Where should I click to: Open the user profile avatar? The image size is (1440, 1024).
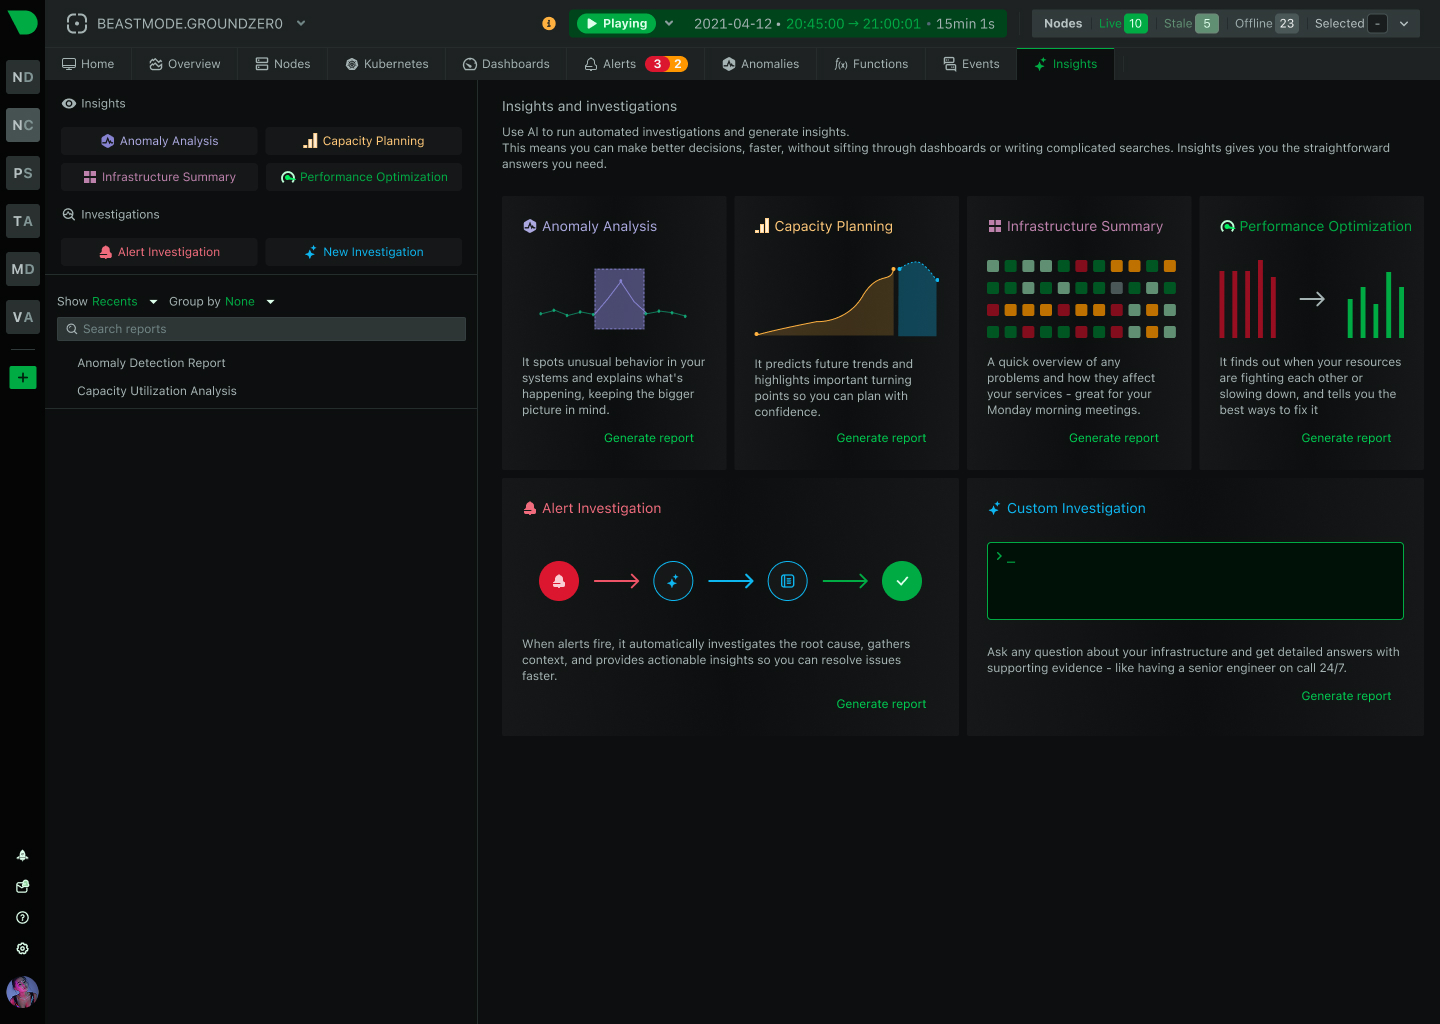(22, 992)
